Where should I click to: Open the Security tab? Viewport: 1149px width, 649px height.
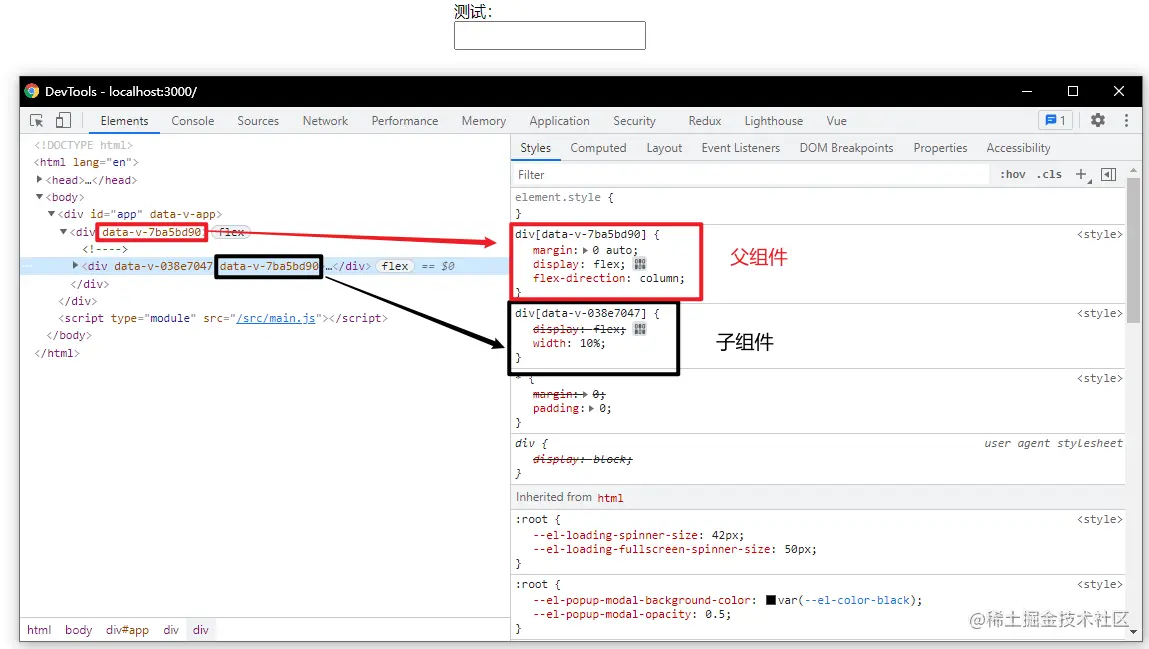tap(635, 121)
